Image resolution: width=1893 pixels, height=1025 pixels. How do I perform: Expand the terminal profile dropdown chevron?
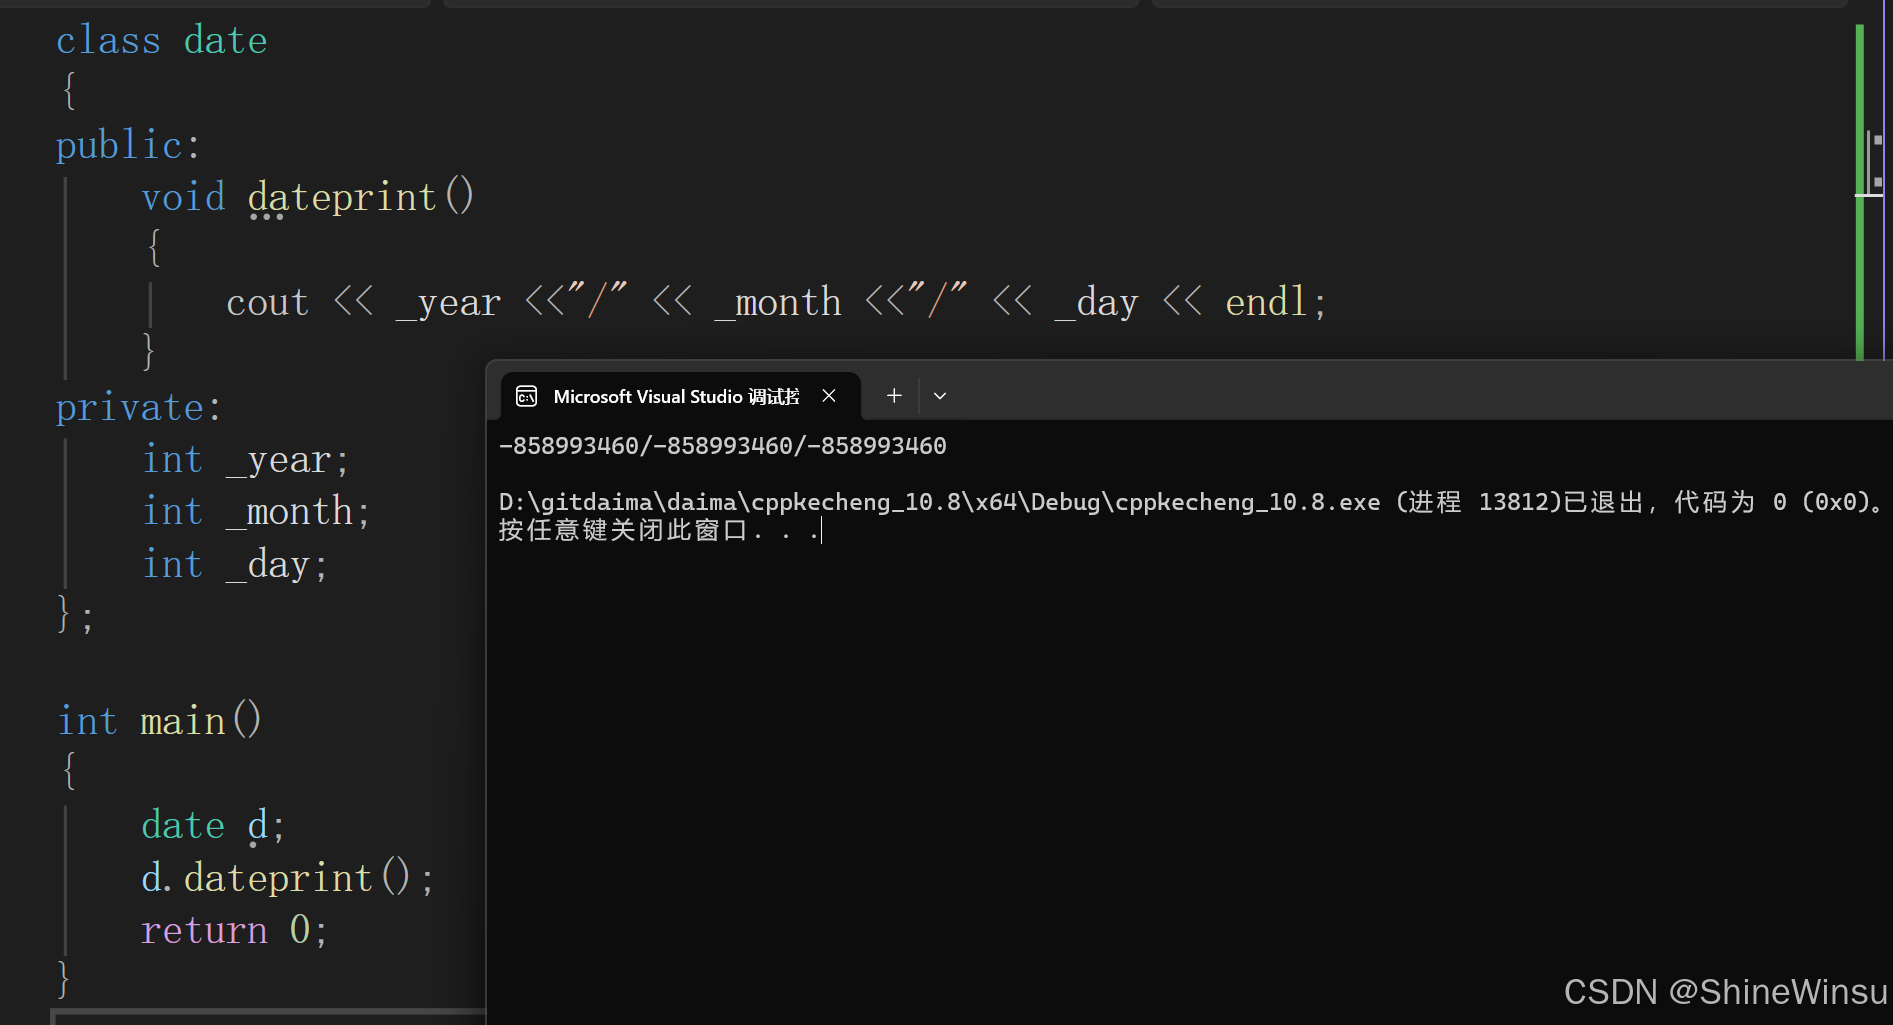coord(940,396)
